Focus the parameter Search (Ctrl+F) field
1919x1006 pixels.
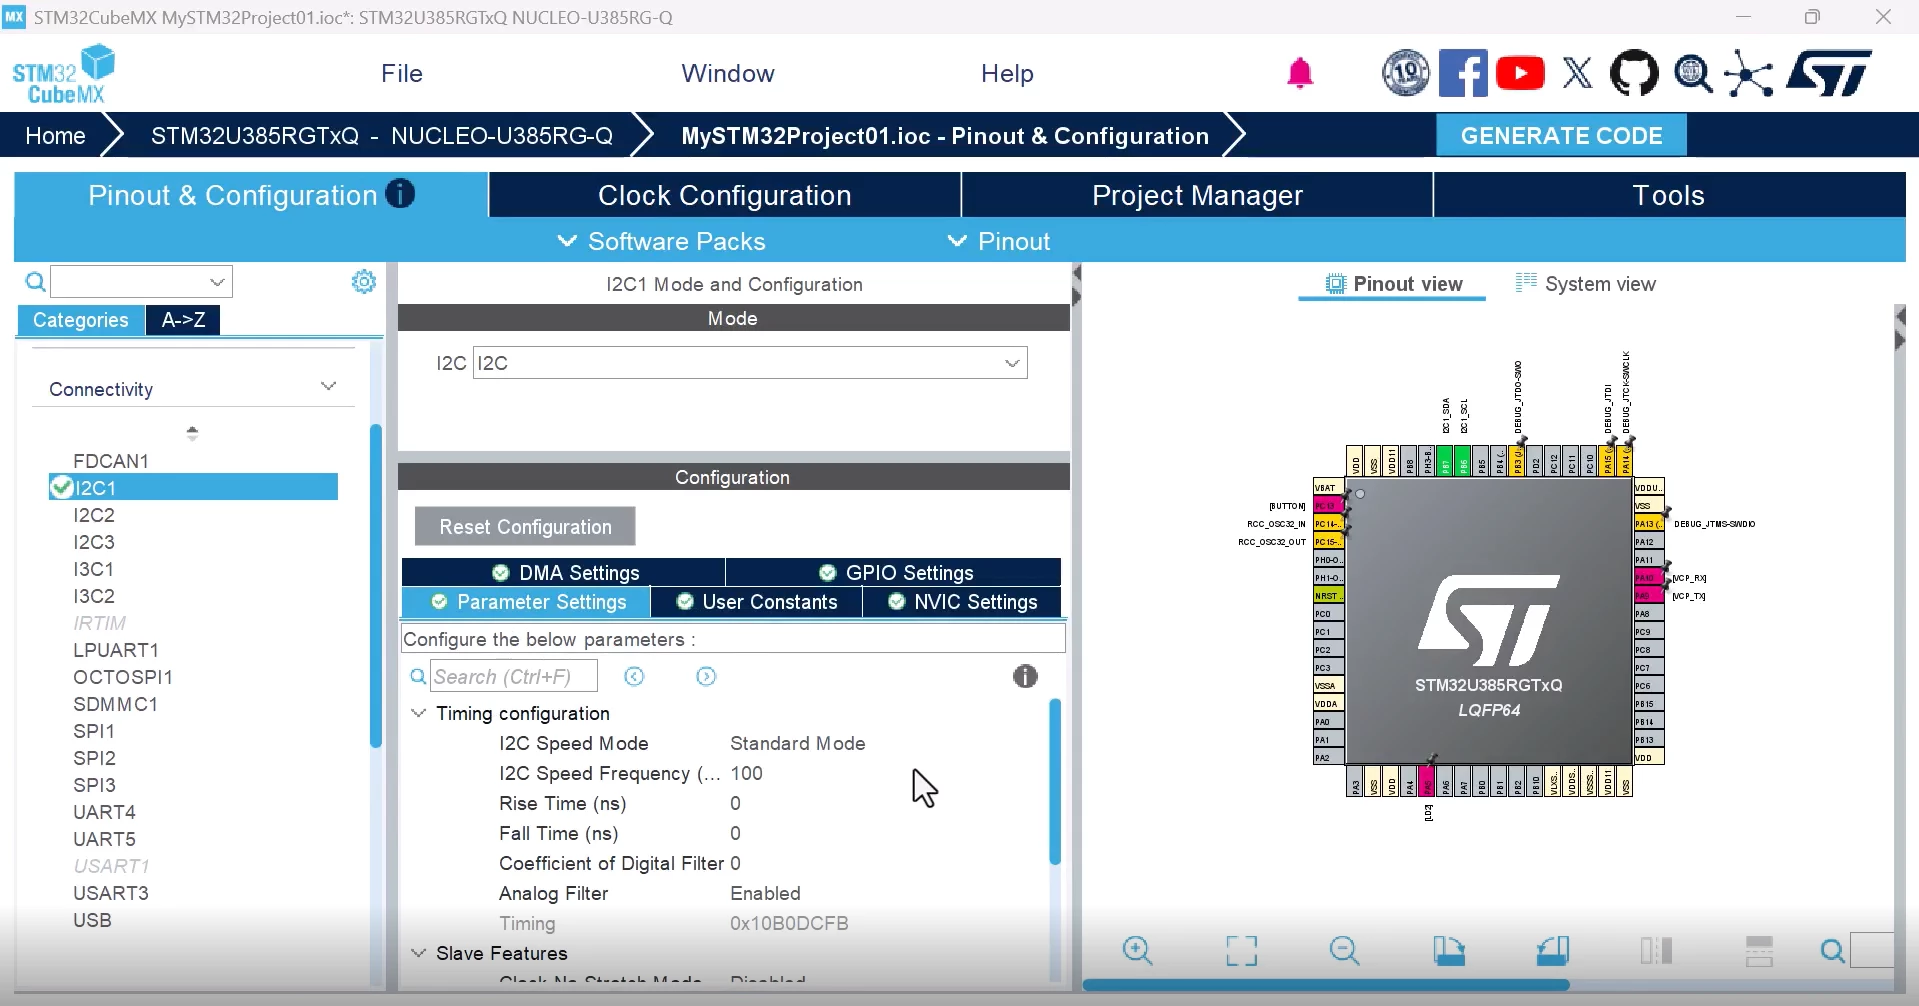tap(514, 676)
